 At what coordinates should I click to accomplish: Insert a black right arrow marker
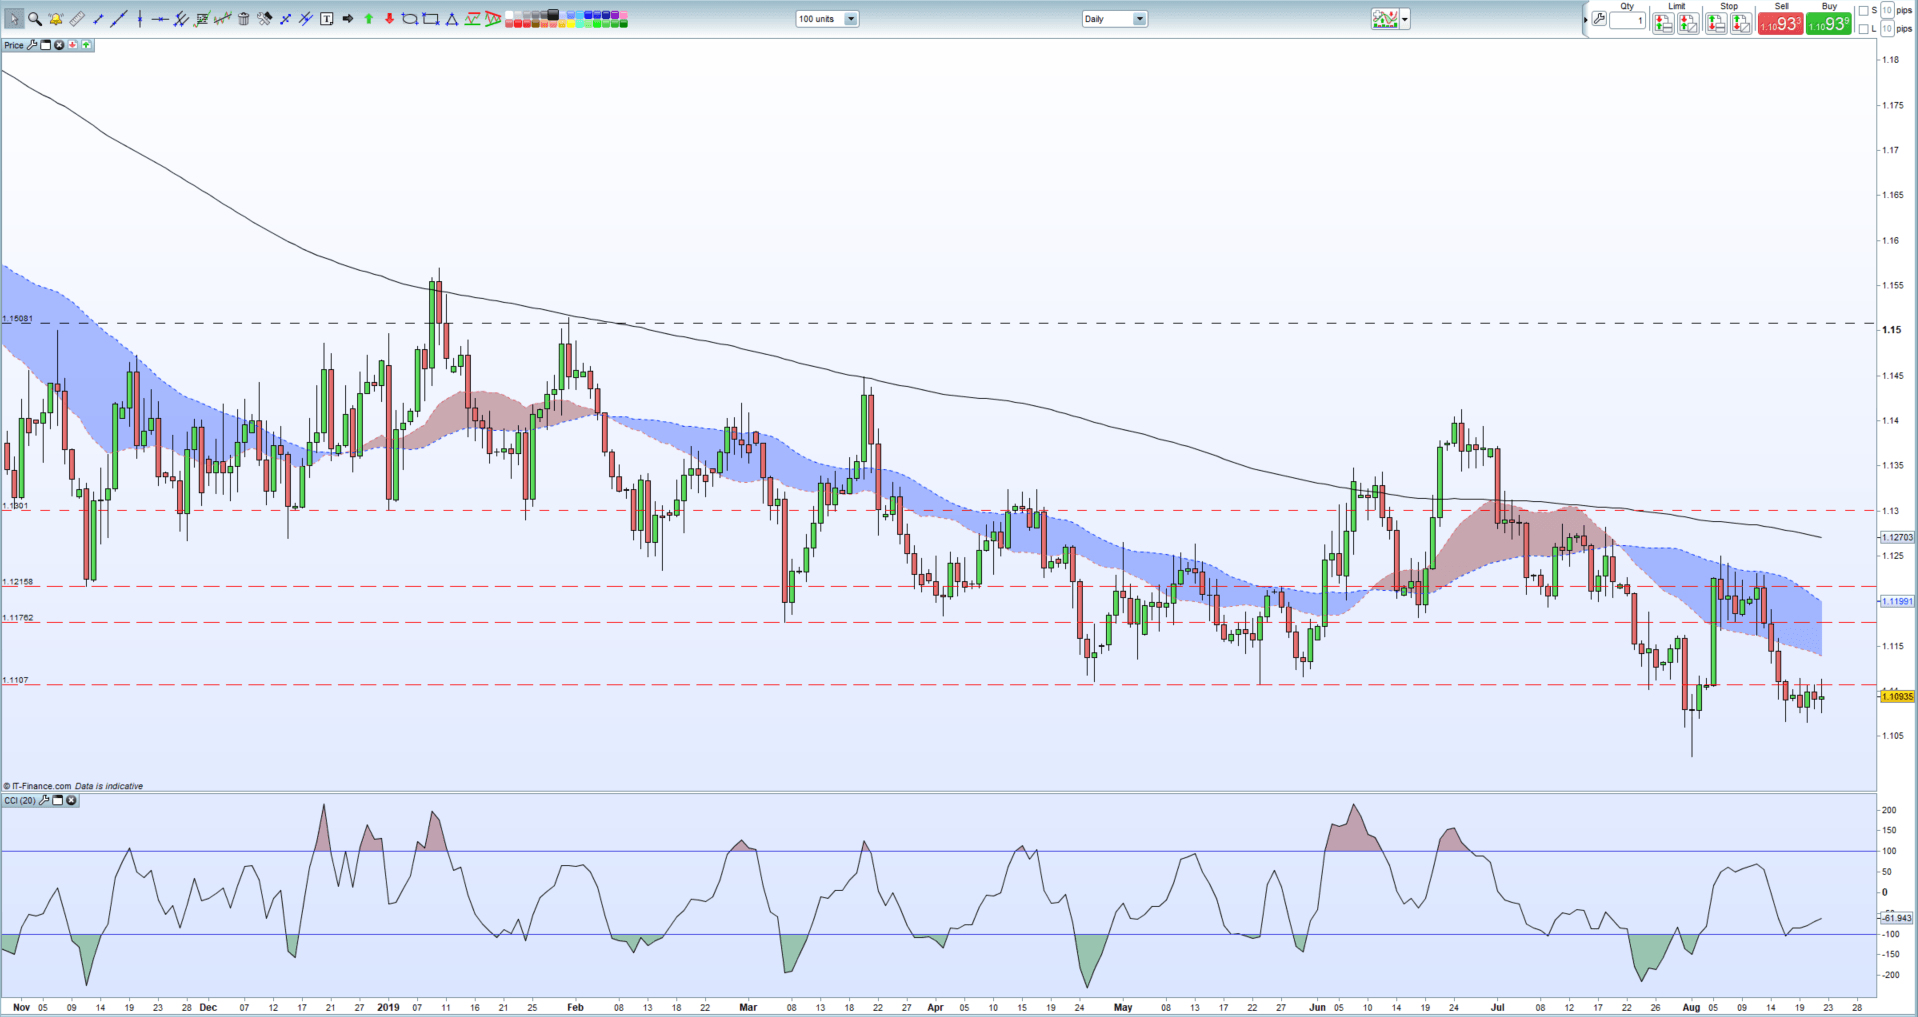tap(347, 19)
